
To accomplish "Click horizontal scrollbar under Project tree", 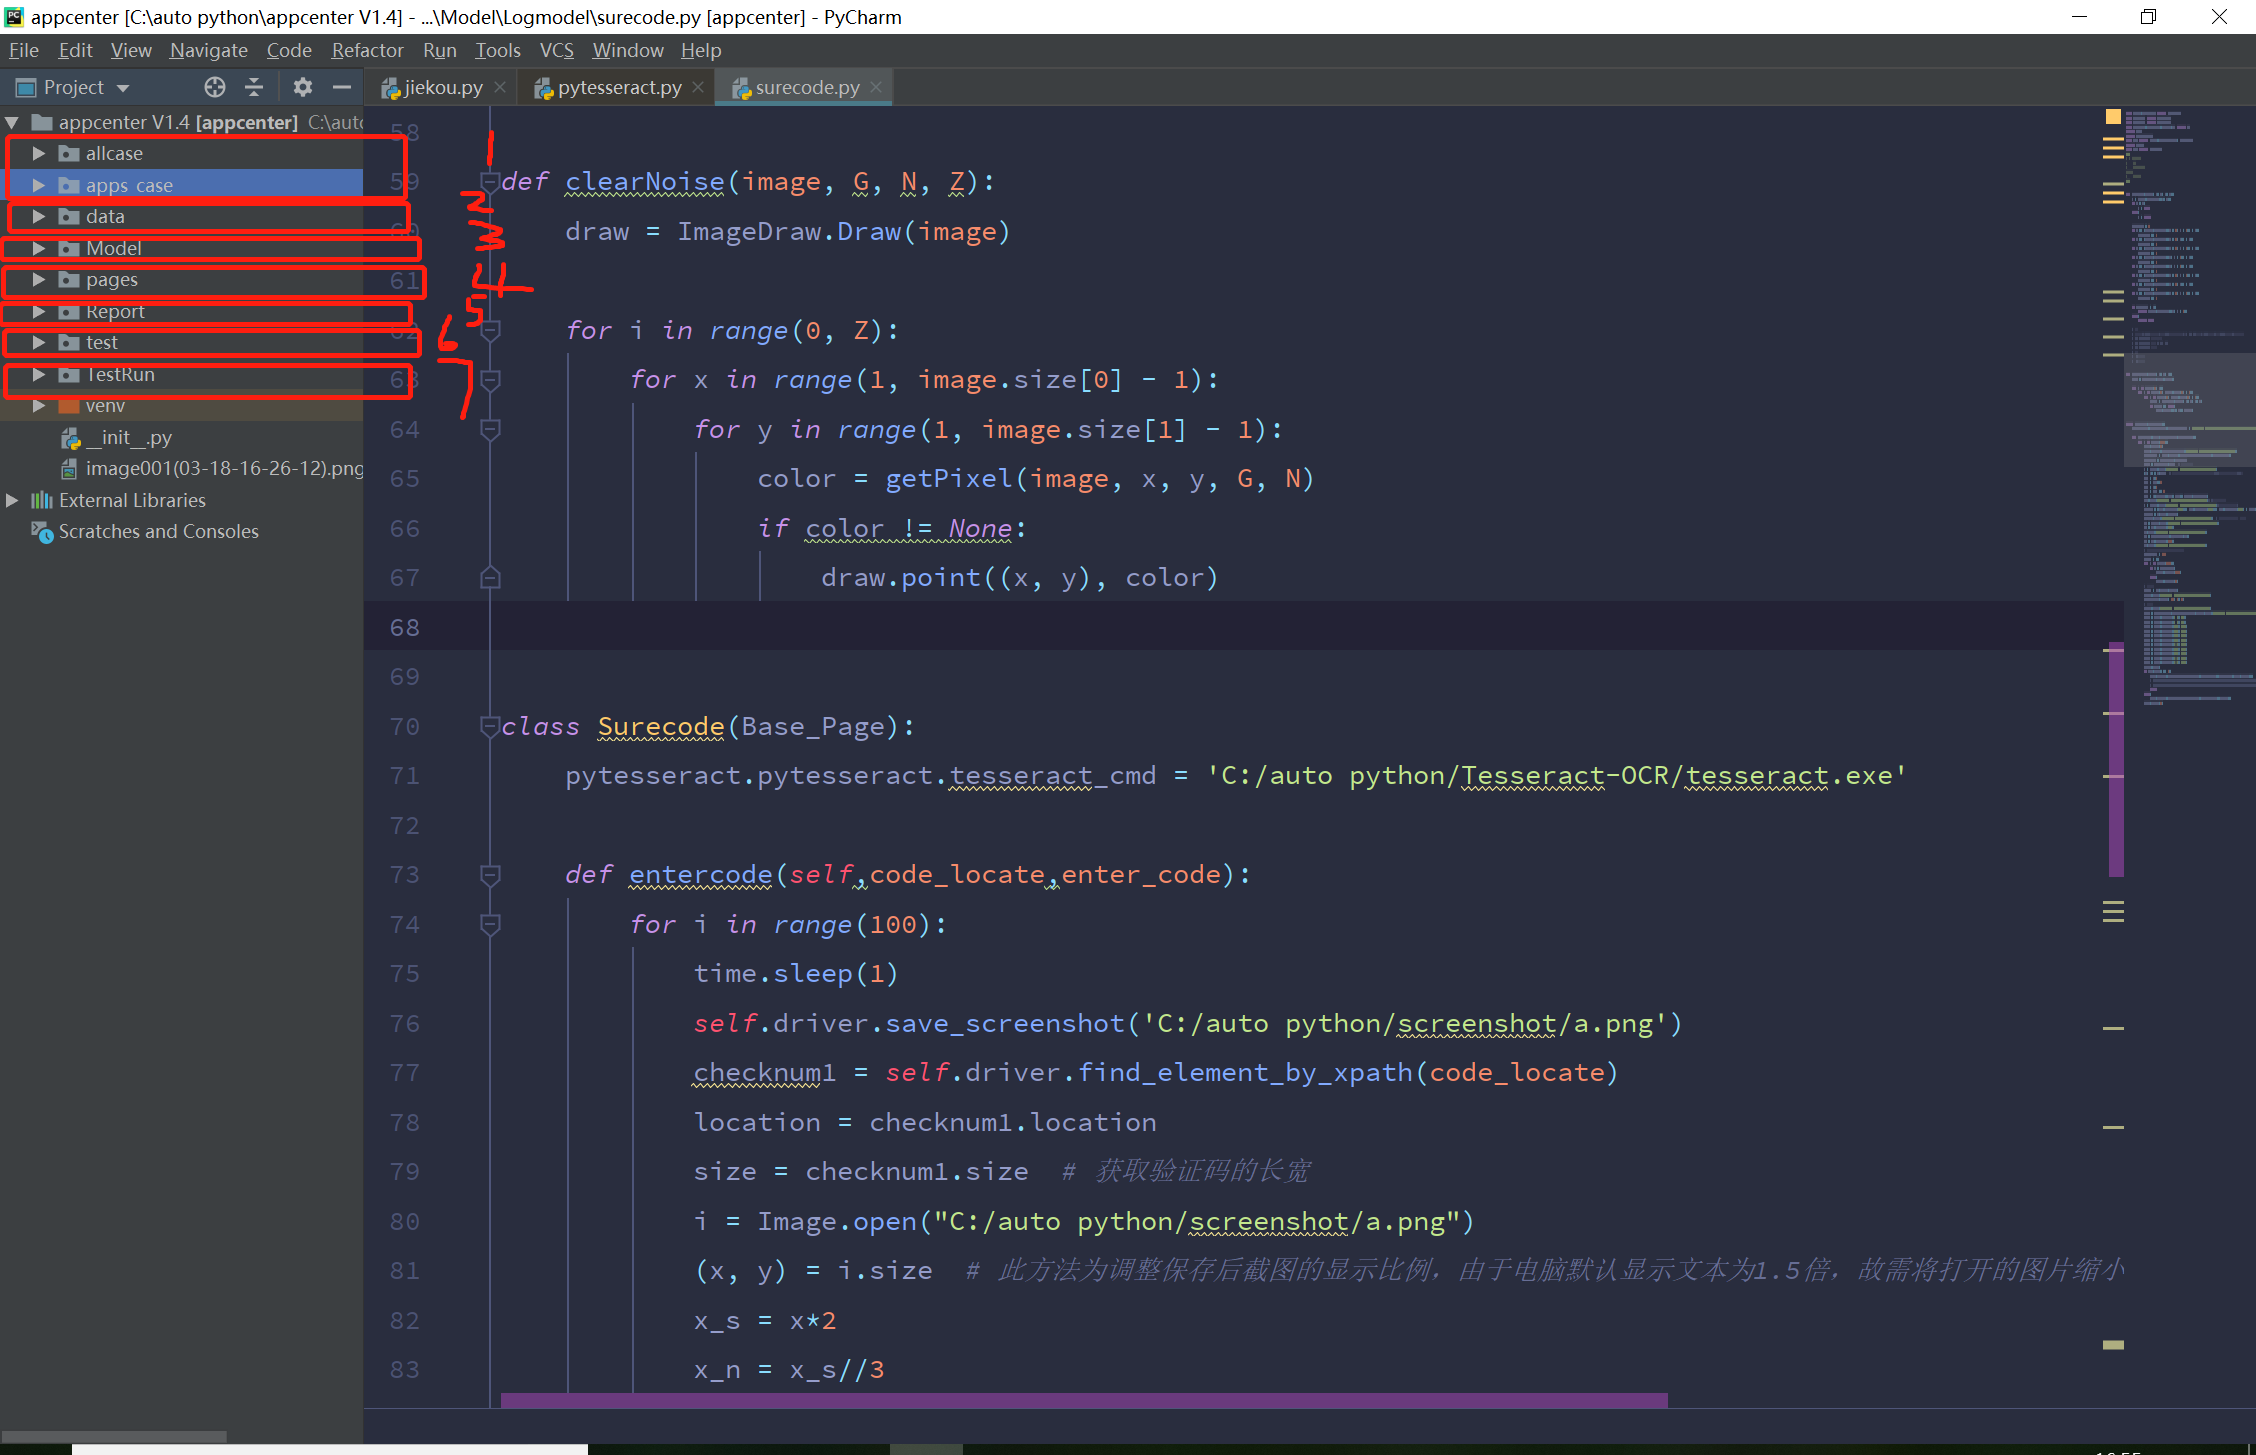I will pyautogui.click(x=114, y=1436).
